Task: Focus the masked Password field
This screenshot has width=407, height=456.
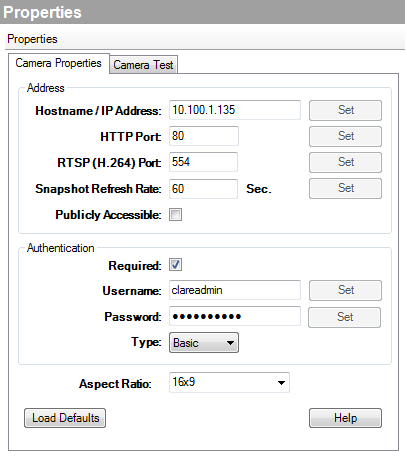Action: click(x=235, y=316)
